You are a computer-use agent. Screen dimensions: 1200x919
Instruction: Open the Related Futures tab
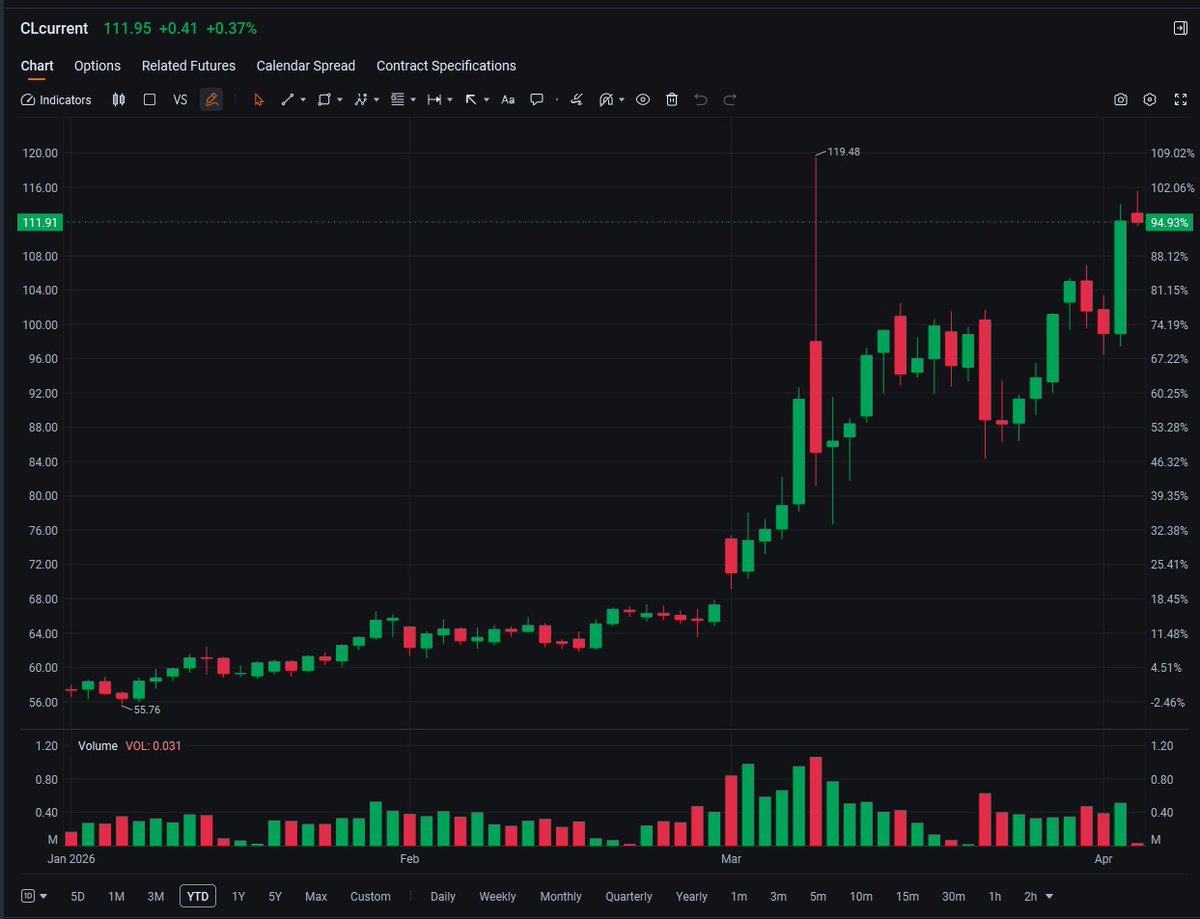(189, 66)
